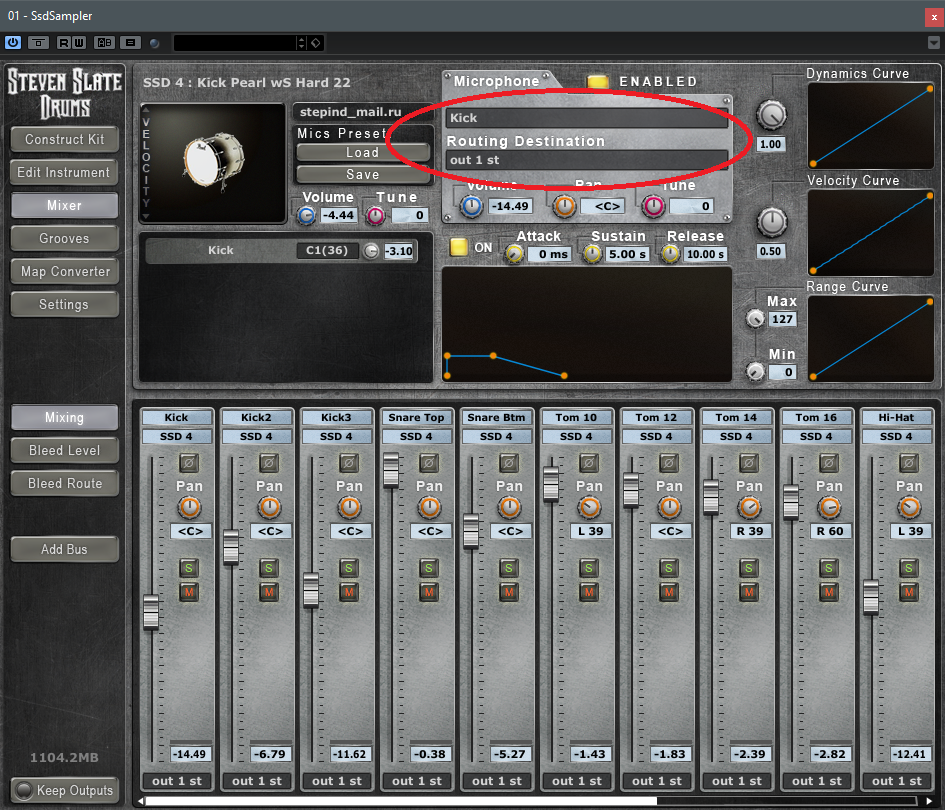Screen dimensions: 945x810
Task: Click the Tom 14 volume fader handle
Action: point(711,496)
